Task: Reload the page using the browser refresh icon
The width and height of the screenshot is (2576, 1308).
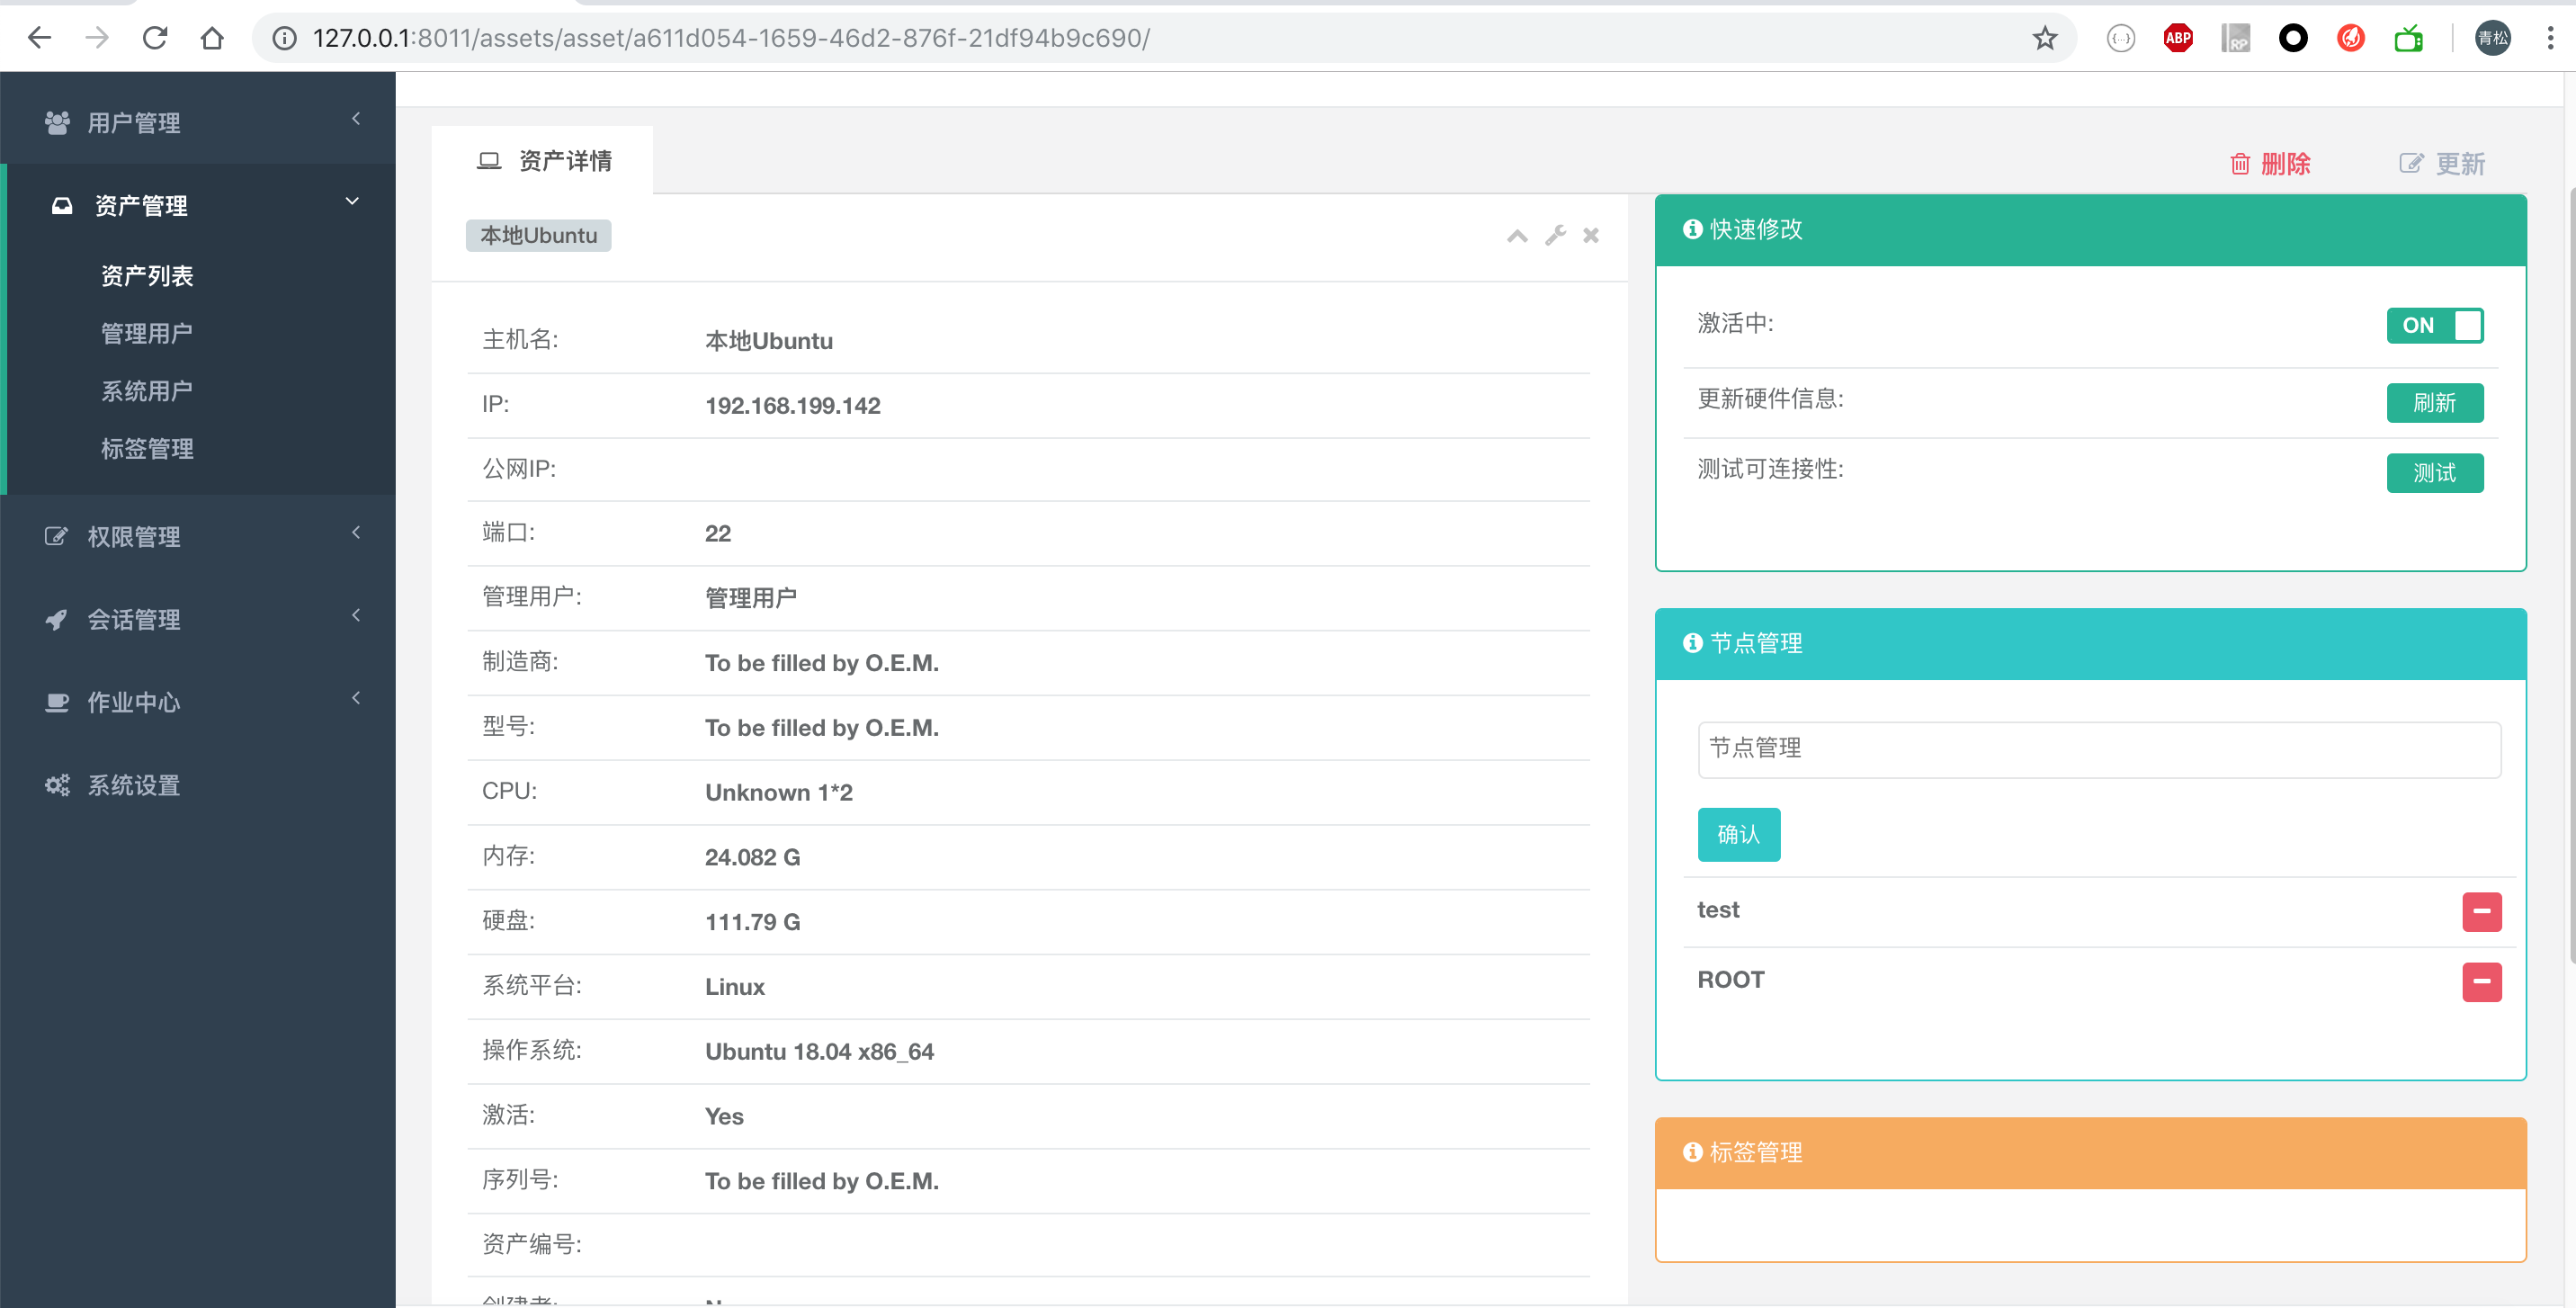Action: tap(155, 38)
